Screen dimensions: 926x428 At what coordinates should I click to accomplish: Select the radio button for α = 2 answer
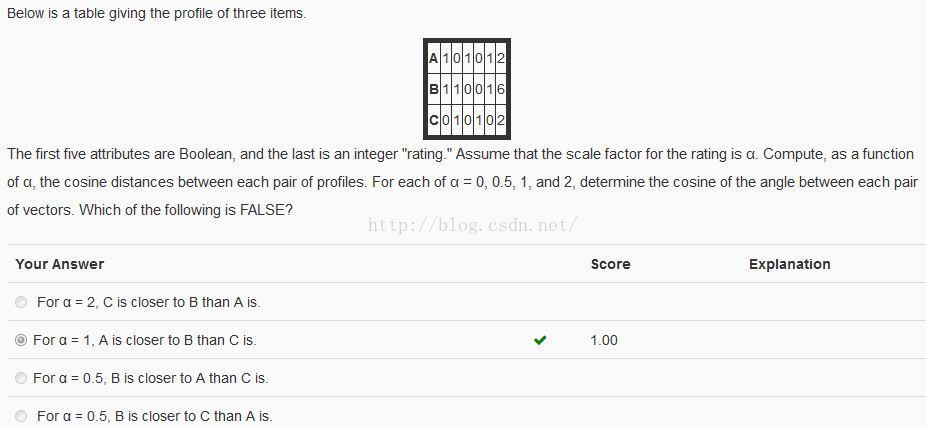21,302
